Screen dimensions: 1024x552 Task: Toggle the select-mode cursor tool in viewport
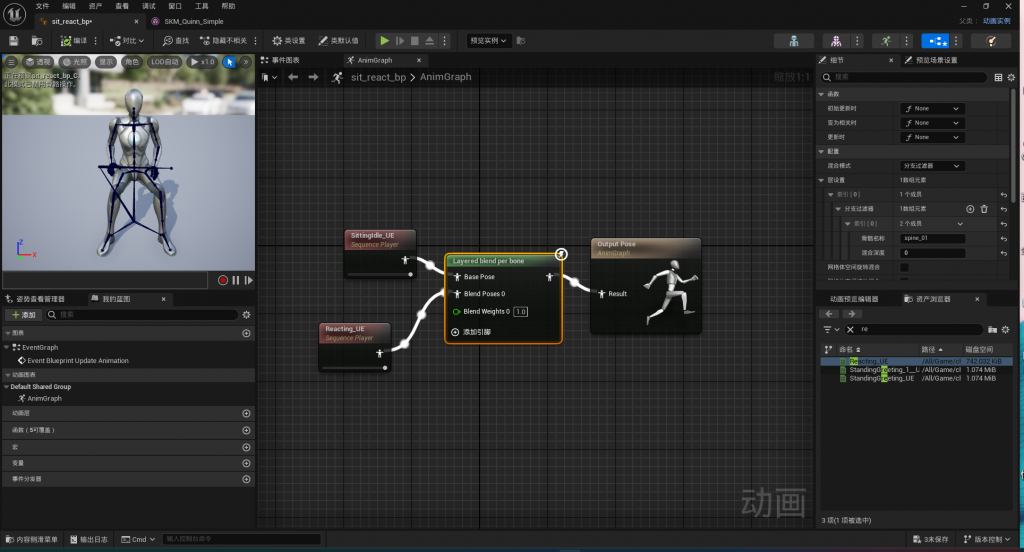point(229,62)
